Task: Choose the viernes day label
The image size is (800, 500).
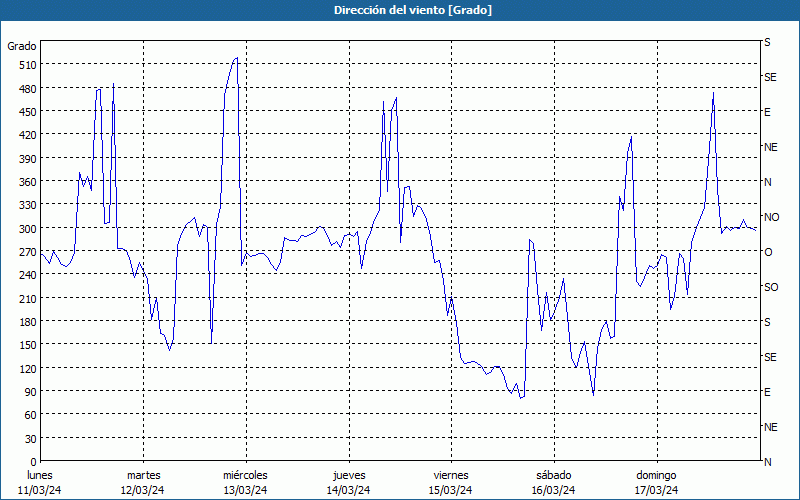Action: pos(451,476)
